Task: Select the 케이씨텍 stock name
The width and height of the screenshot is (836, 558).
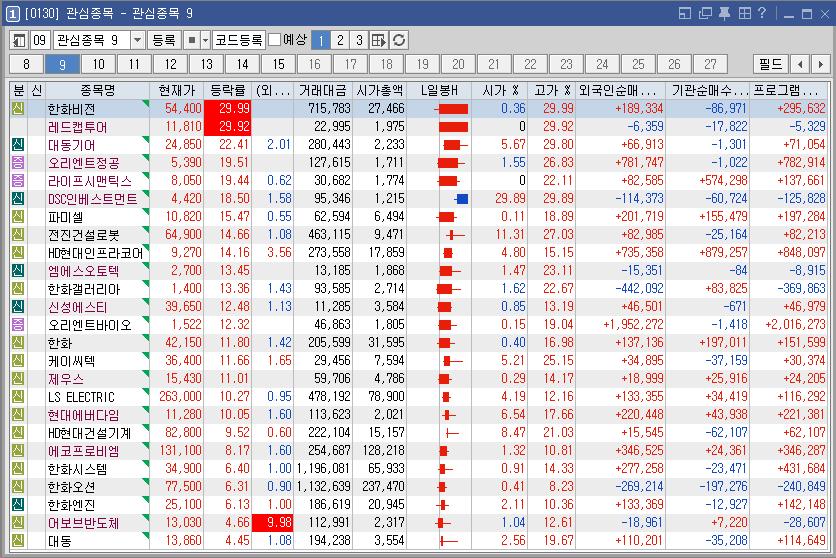Action: 71,361
